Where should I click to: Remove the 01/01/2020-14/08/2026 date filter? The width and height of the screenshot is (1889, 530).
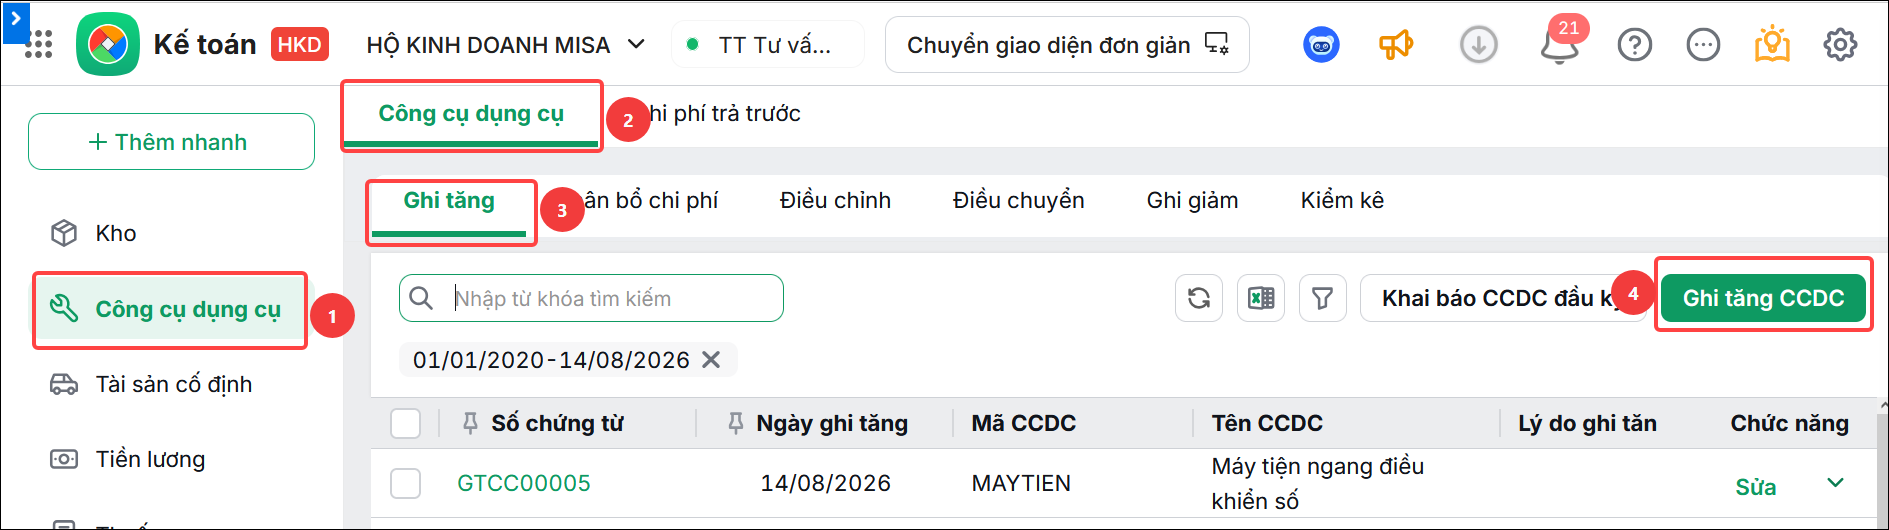(711, 359)
